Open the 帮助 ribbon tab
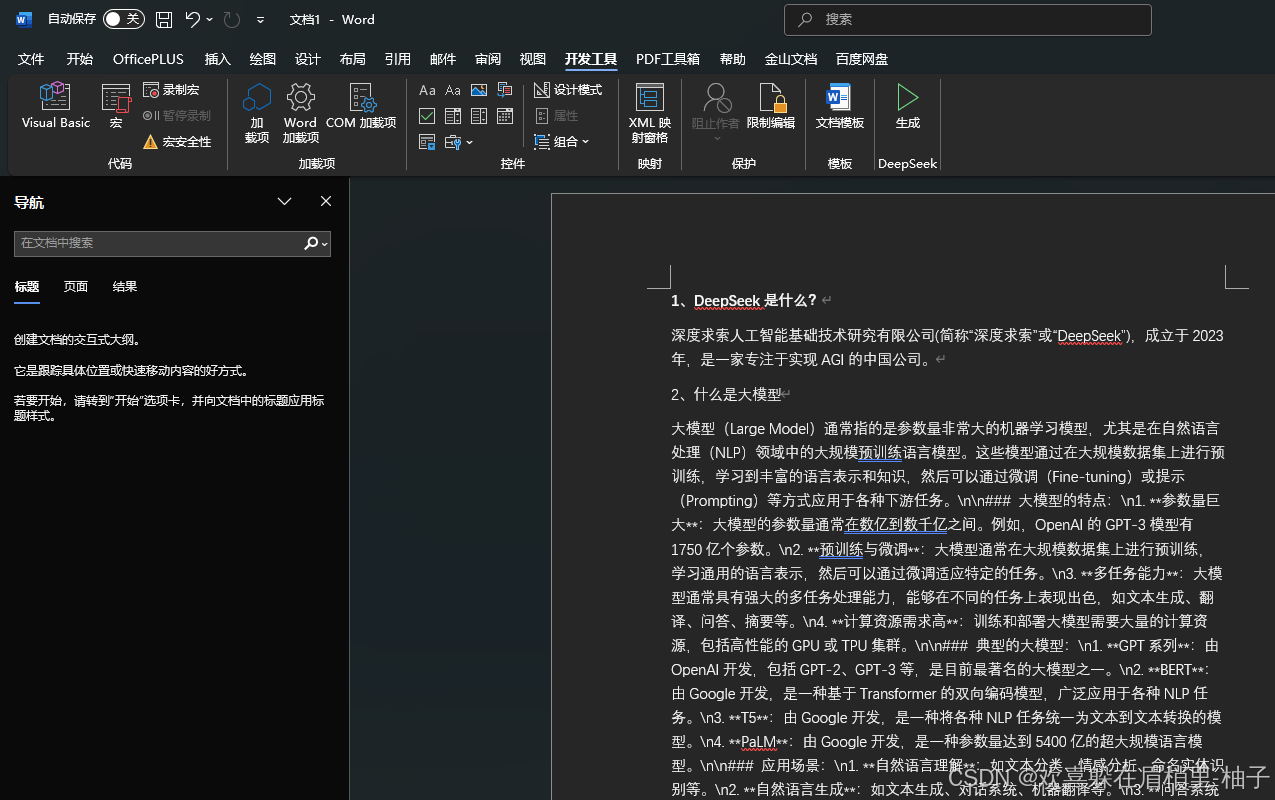1275x800 pixels. [x=733, y=59]
